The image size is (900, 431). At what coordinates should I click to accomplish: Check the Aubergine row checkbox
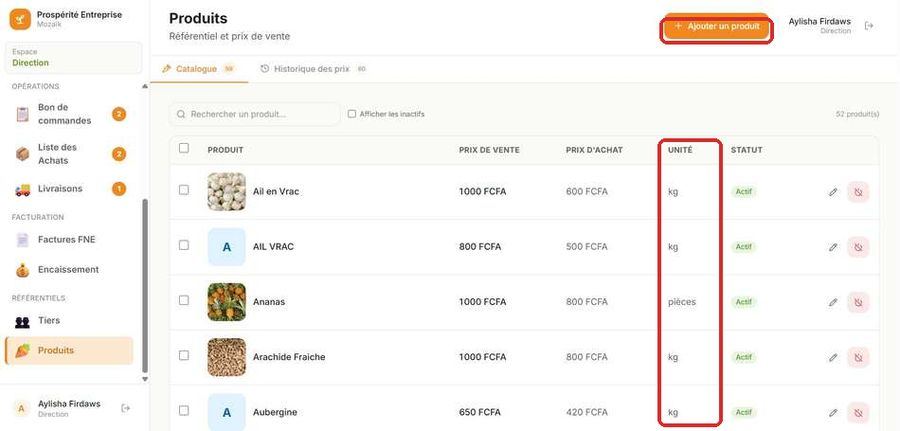coord(184,410)
